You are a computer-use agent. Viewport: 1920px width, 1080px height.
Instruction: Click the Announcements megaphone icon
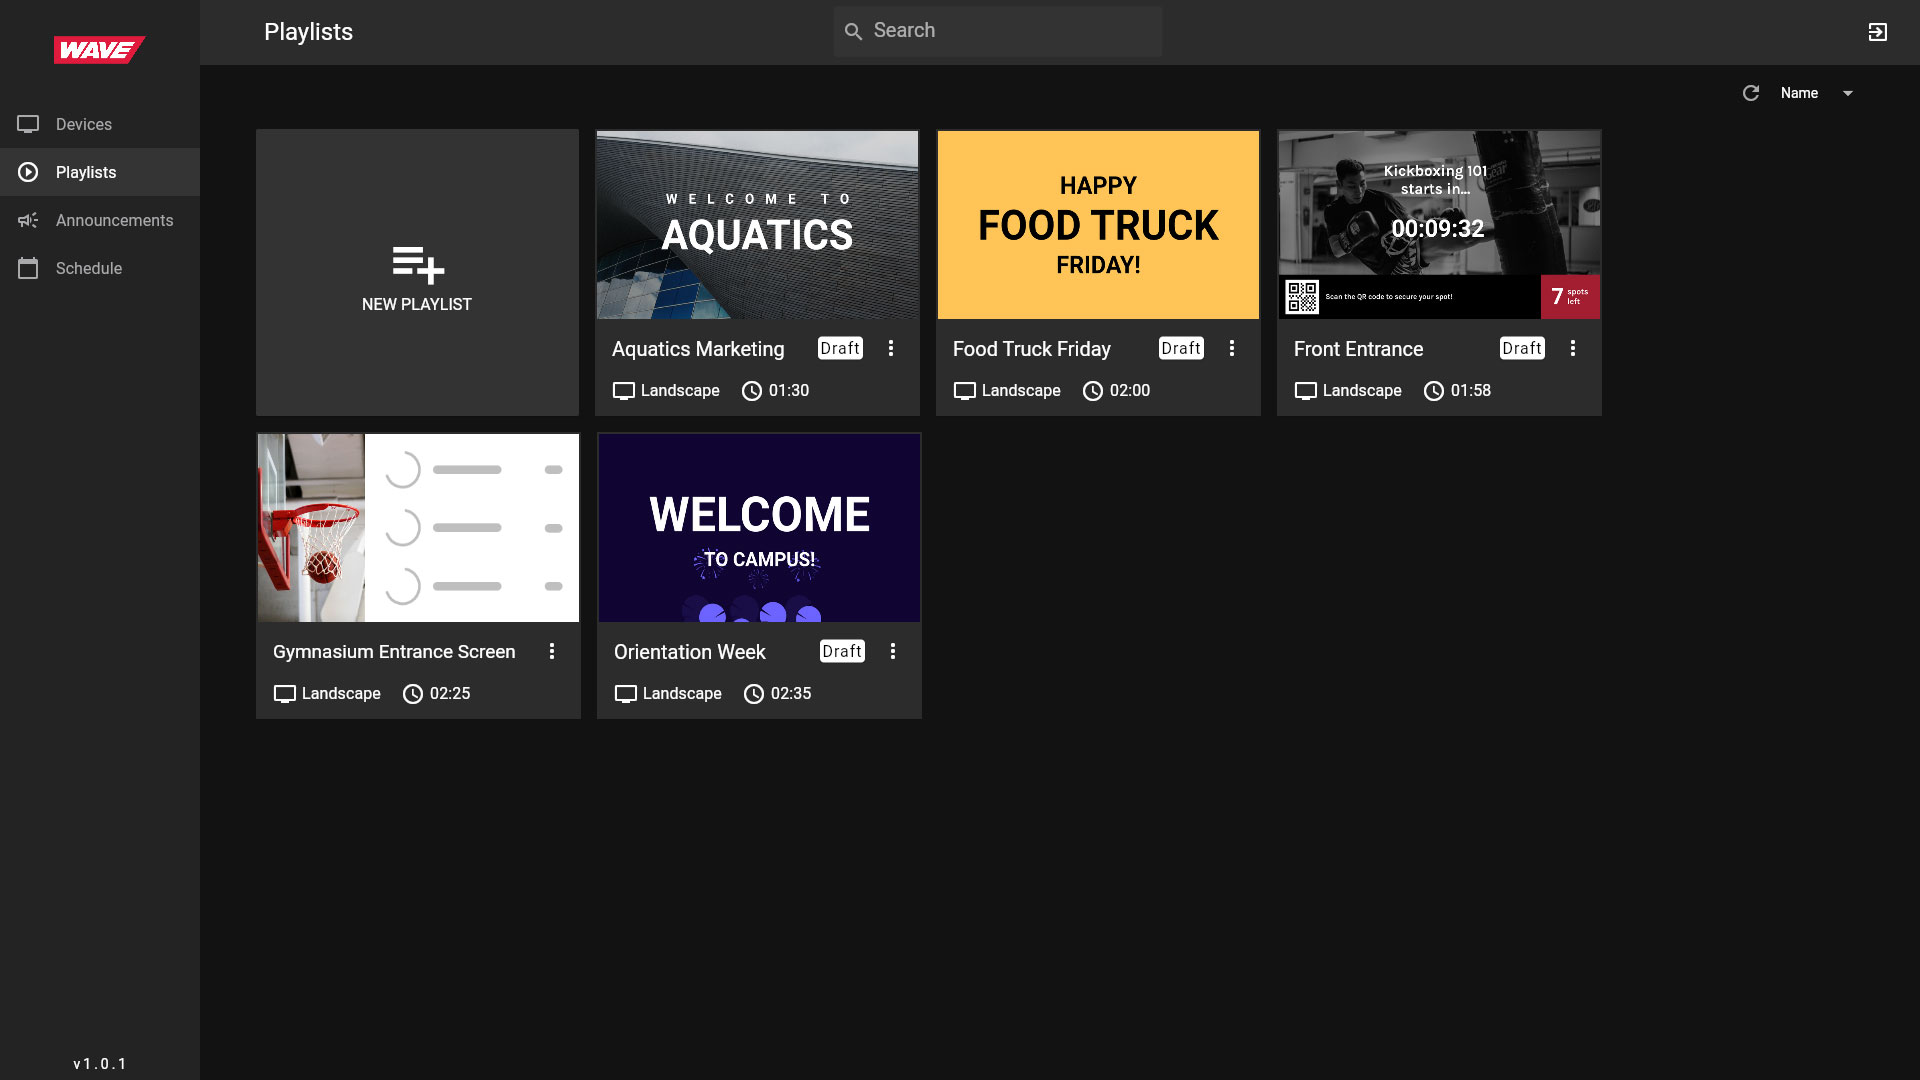tap(28, 220)
